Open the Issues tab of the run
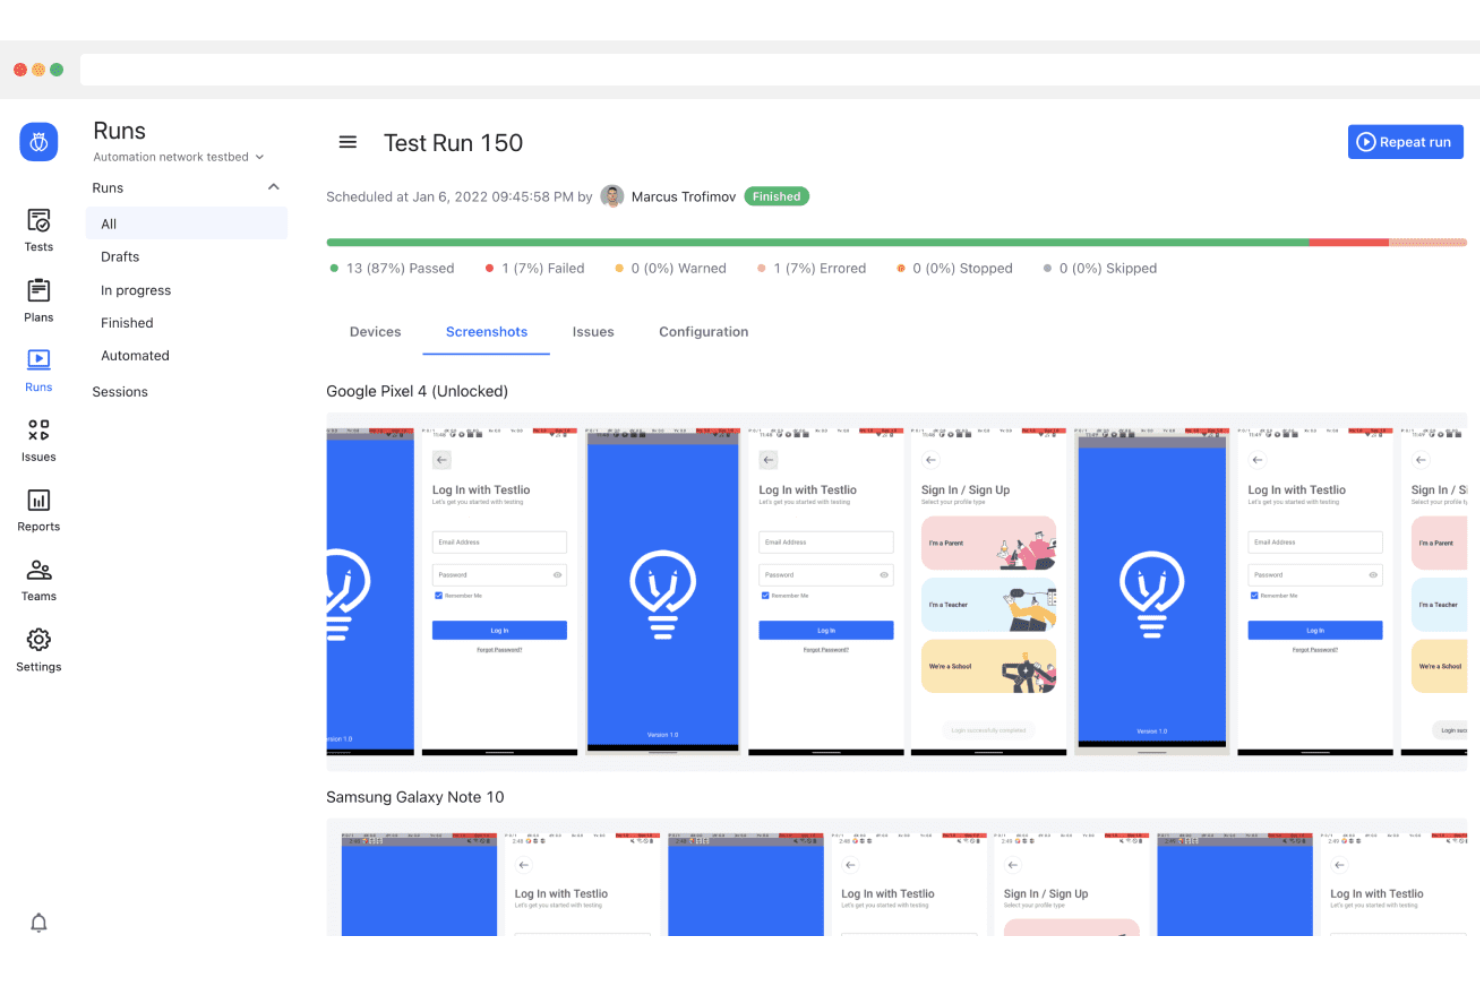The height and width of the screenshot is (987, 1480). pyautogui.click(x=593, y=331)
